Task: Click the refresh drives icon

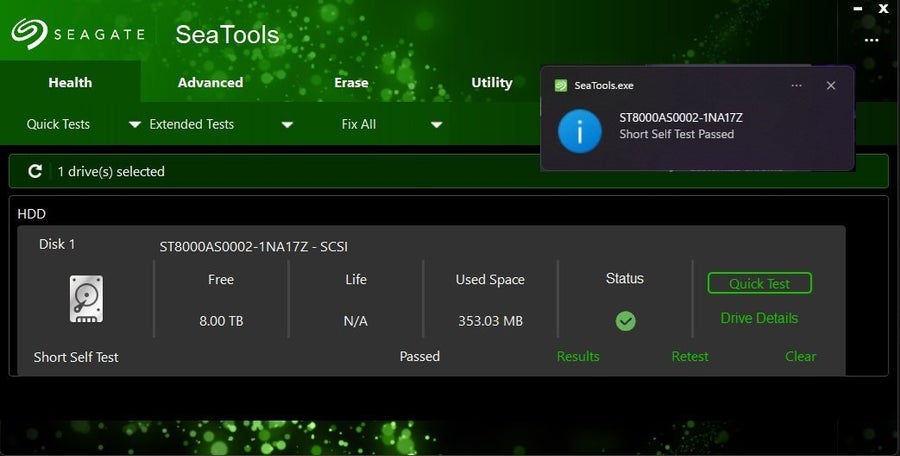Action: coord(35,171)
